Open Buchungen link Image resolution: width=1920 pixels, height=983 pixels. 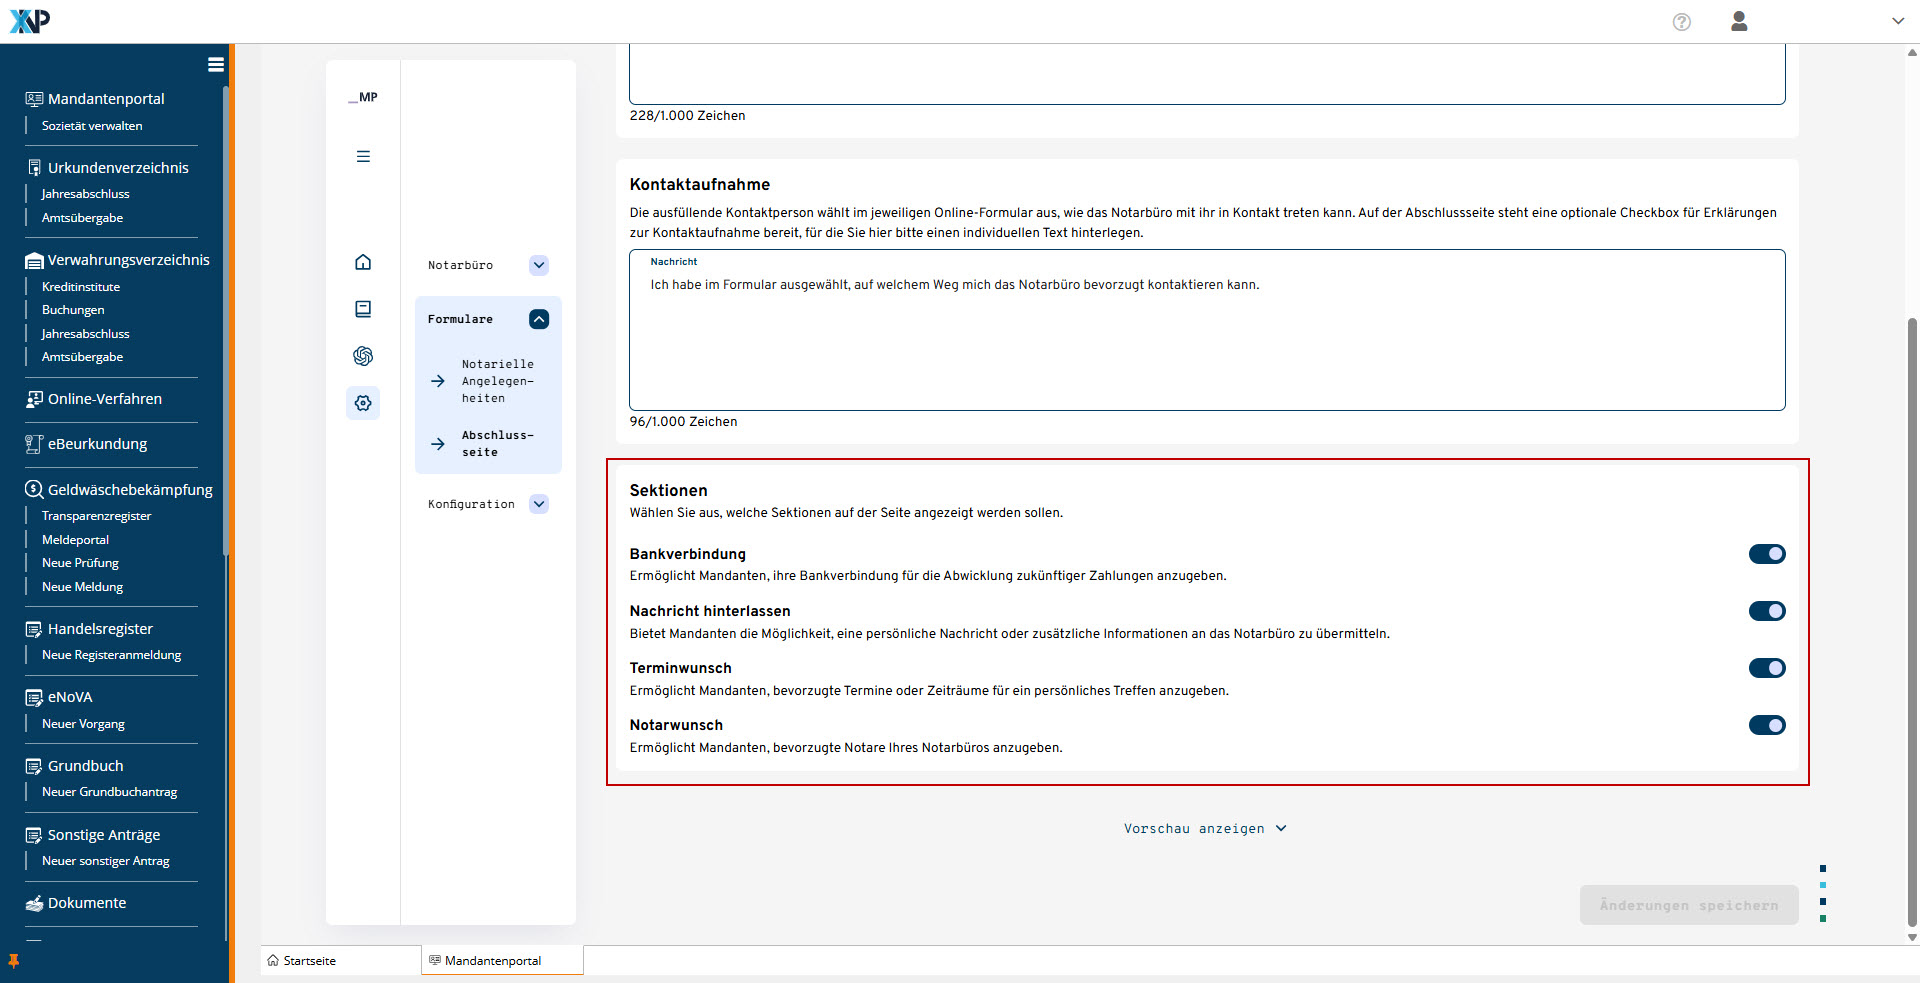point(73,310)
